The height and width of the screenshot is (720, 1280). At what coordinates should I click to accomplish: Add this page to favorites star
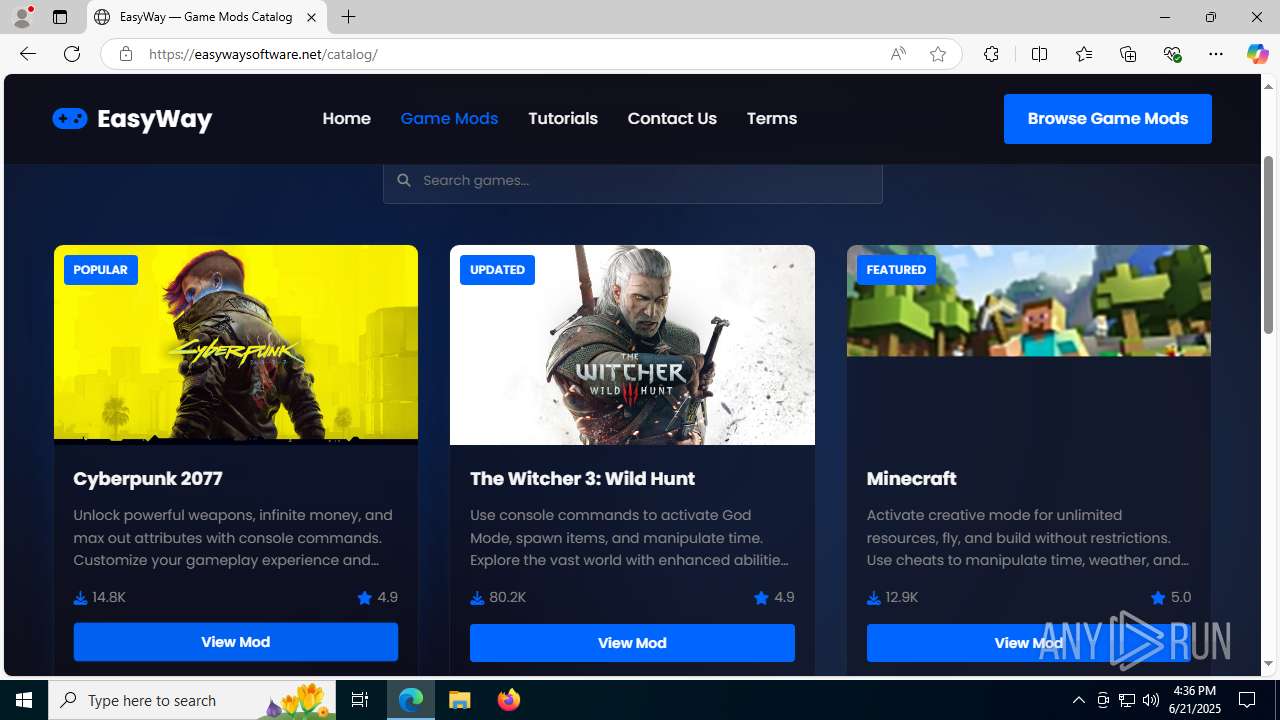(938, 54)
